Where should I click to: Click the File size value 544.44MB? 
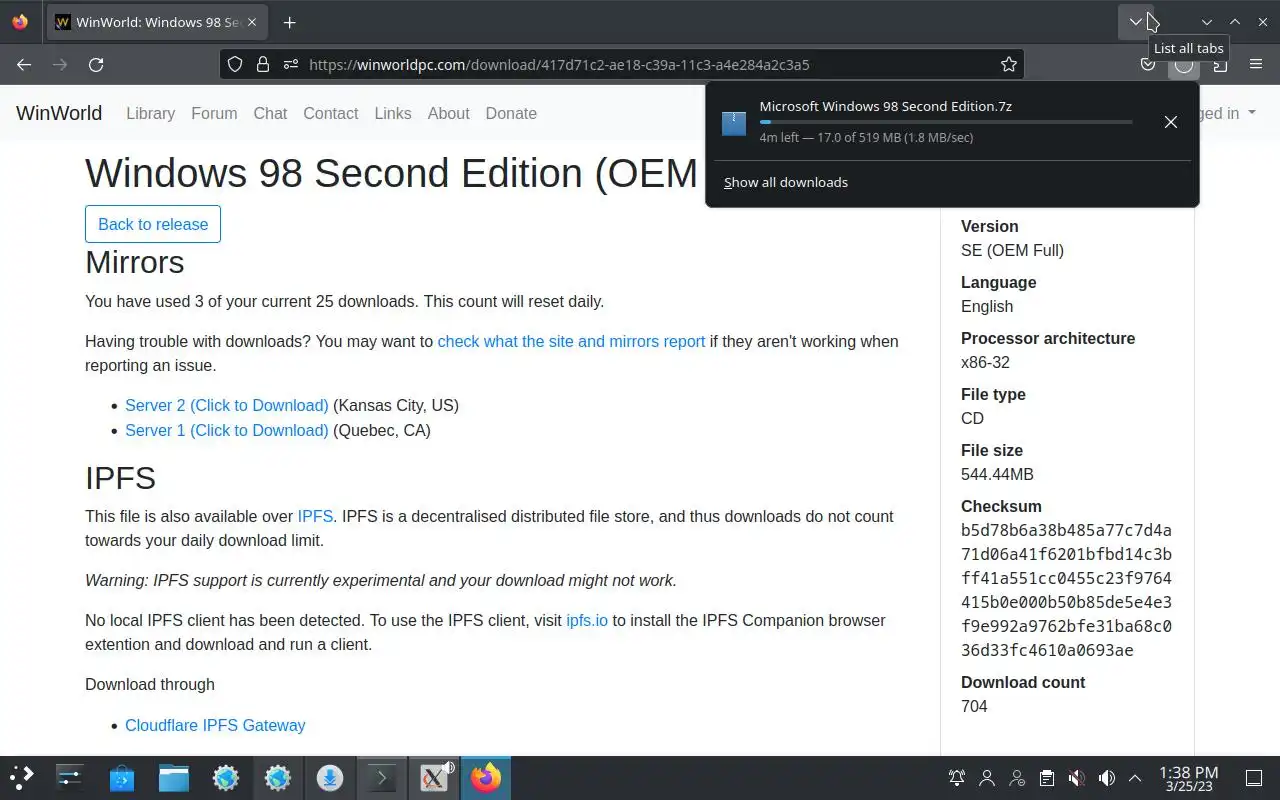click(997, 474)
